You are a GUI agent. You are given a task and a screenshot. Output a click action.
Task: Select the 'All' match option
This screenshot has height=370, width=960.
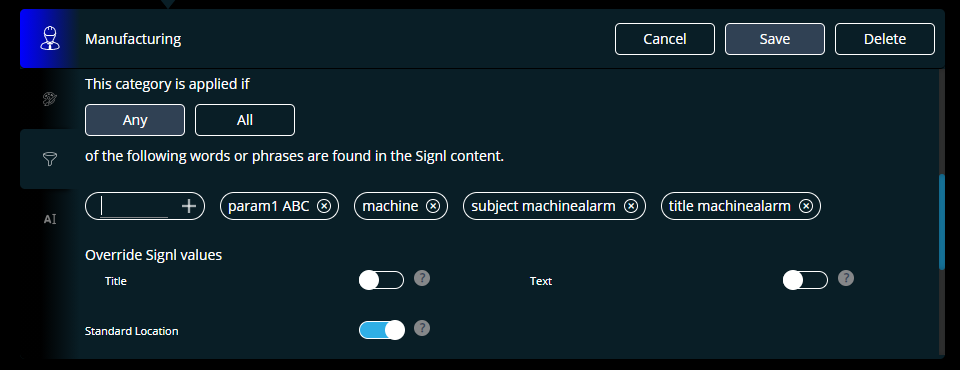(245, 120)
